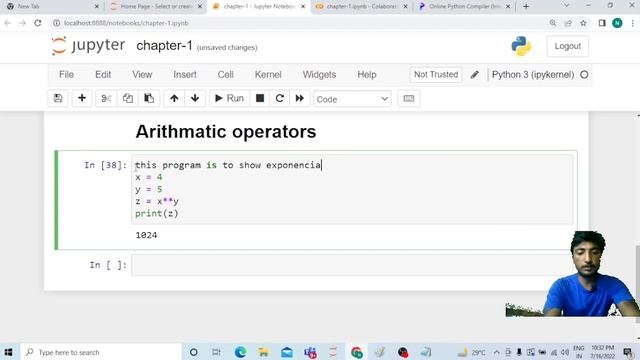Click the empty In [ ] cell
This screenshot has height=360, width=640.
click(x=352, y=265)
